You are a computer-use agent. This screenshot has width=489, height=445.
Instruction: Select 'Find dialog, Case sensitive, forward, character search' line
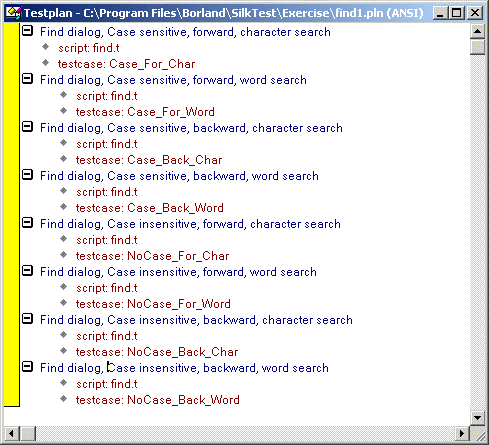click(x=185, y=32)
